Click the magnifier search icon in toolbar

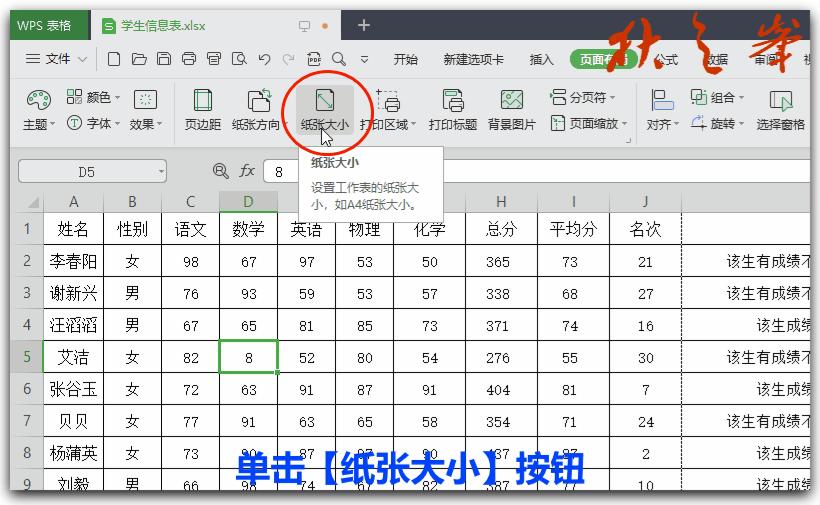pos(339,59)
